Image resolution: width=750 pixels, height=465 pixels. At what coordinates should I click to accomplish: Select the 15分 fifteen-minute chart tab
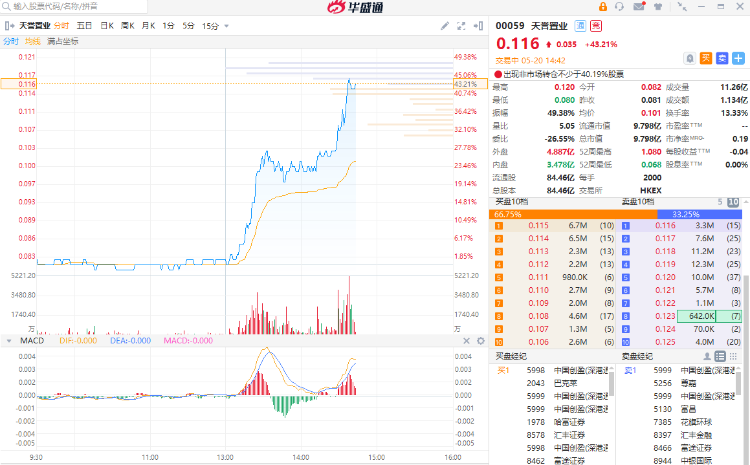pos(210,26)
